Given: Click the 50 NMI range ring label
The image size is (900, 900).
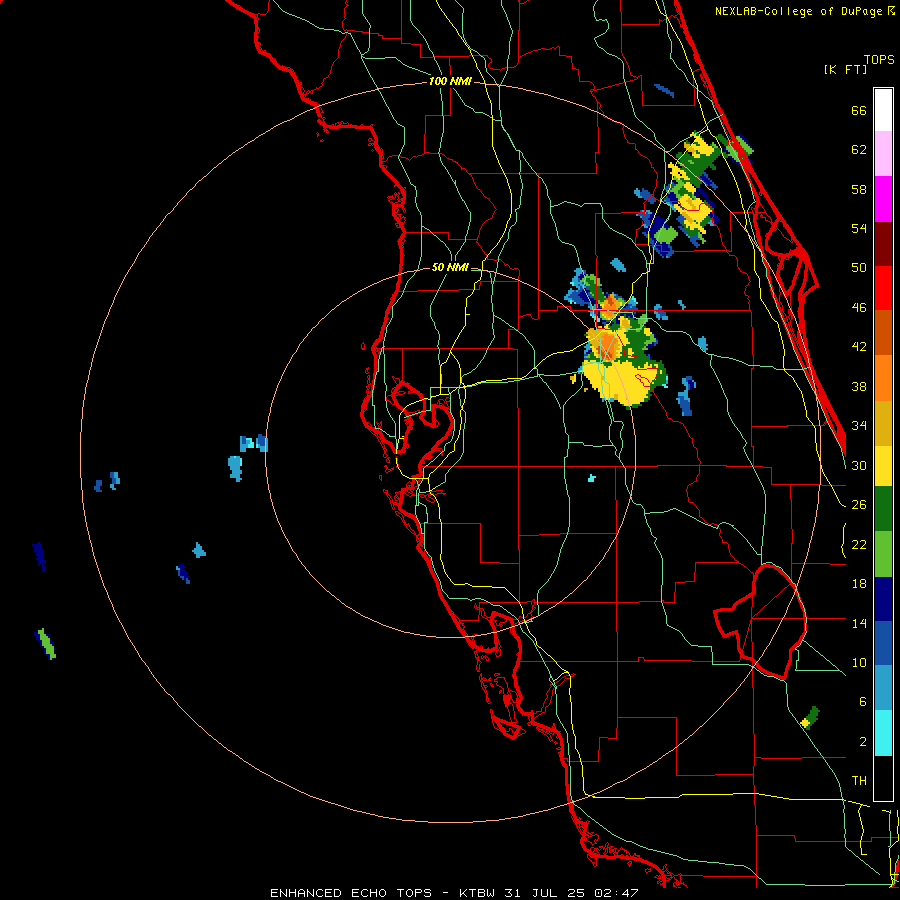Looking at the screenshot, I should coord(450,267).
